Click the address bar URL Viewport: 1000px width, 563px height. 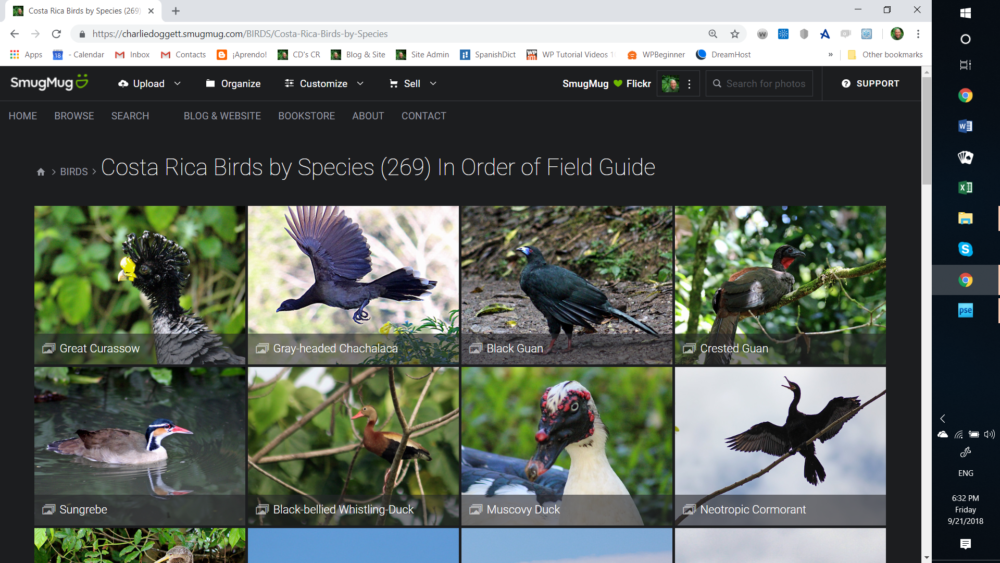tap(240, 34)
